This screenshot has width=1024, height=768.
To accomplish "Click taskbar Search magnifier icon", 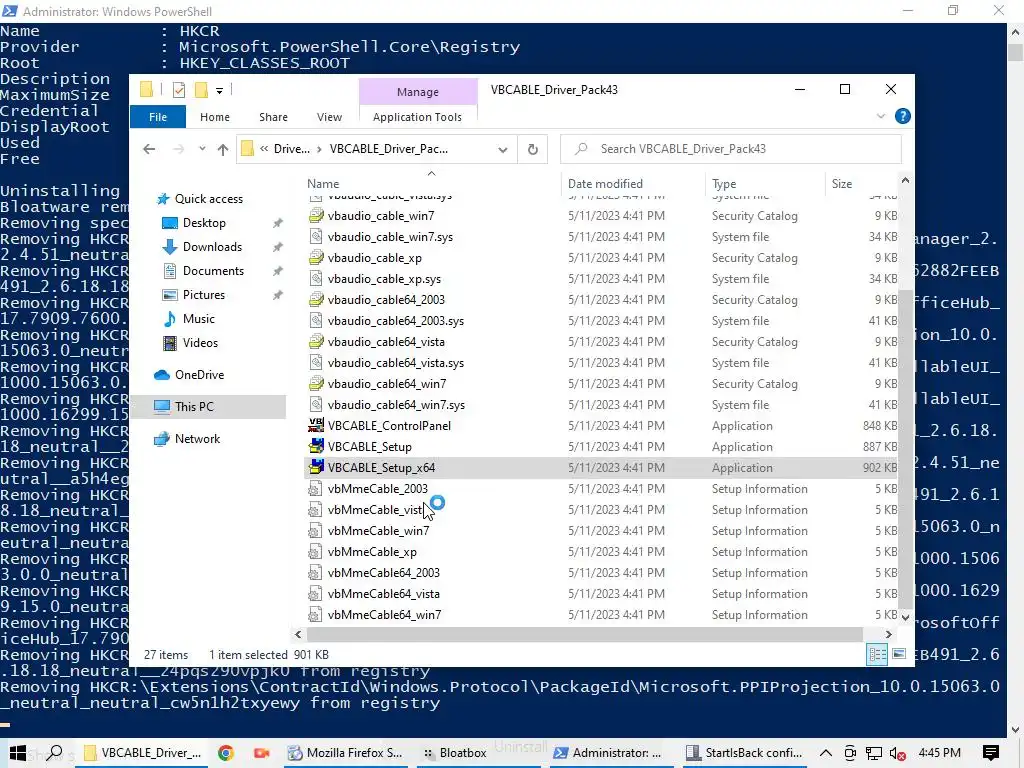I will (55, 753).
